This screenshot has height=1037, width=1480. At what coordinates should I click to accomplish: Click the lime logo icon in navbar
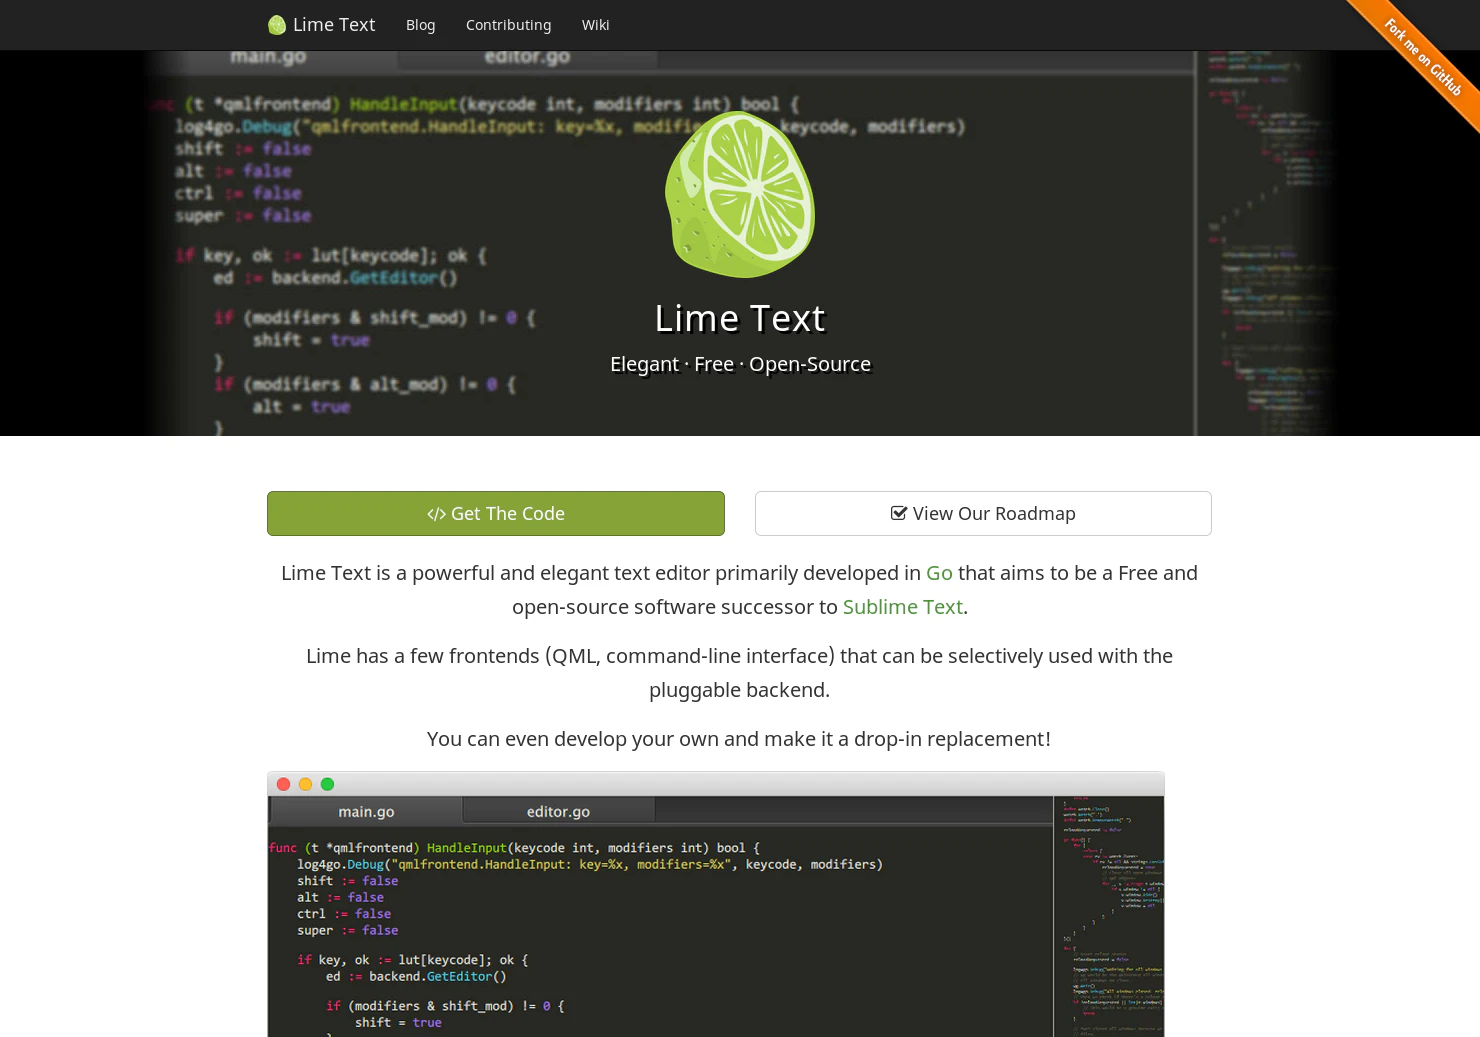[x=277, y=25]
